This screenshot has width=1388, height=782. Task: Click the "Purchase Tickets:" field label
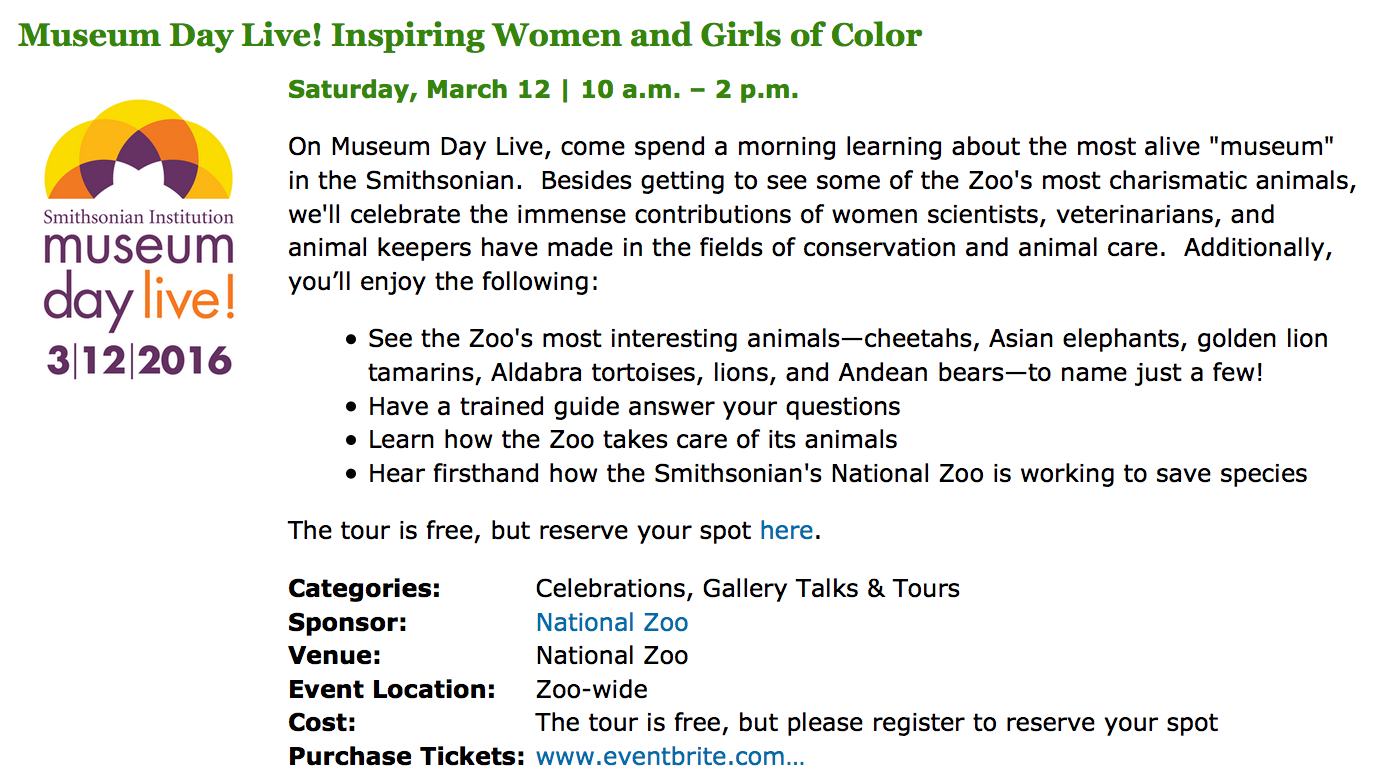(406, 756)
